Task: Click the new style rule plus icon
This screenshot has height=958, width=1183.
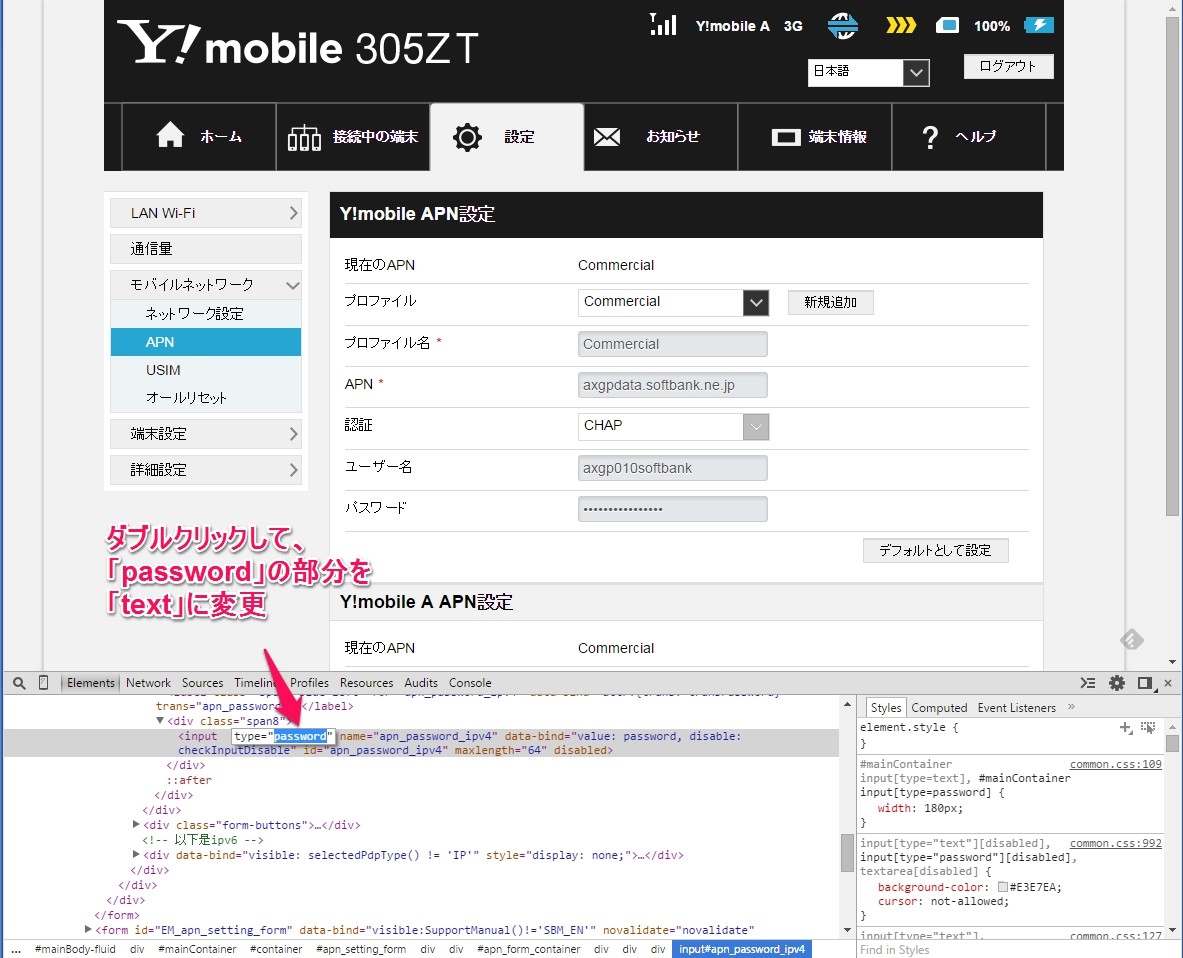Action: click(1126, 727)
